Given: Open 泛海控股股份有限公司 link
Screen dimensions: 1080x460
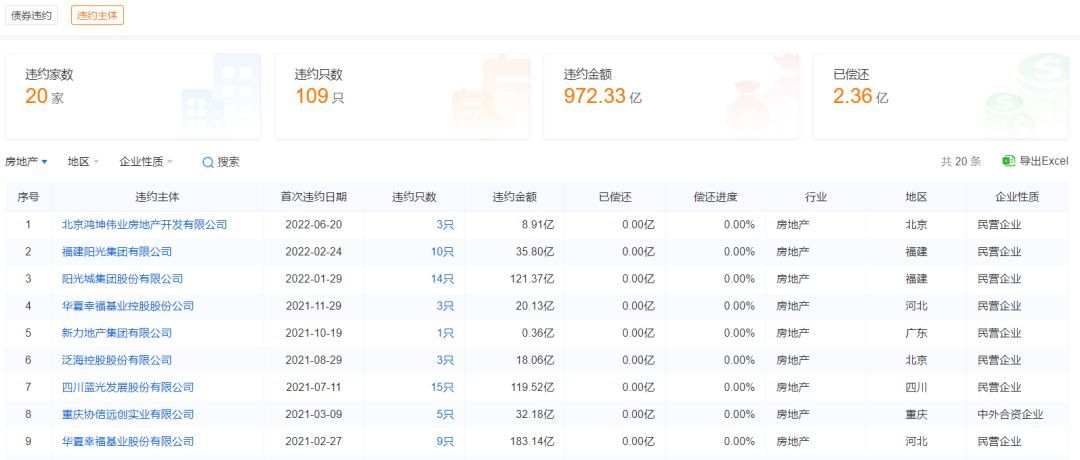Looking at the screenshot, I should pos(117,360).
